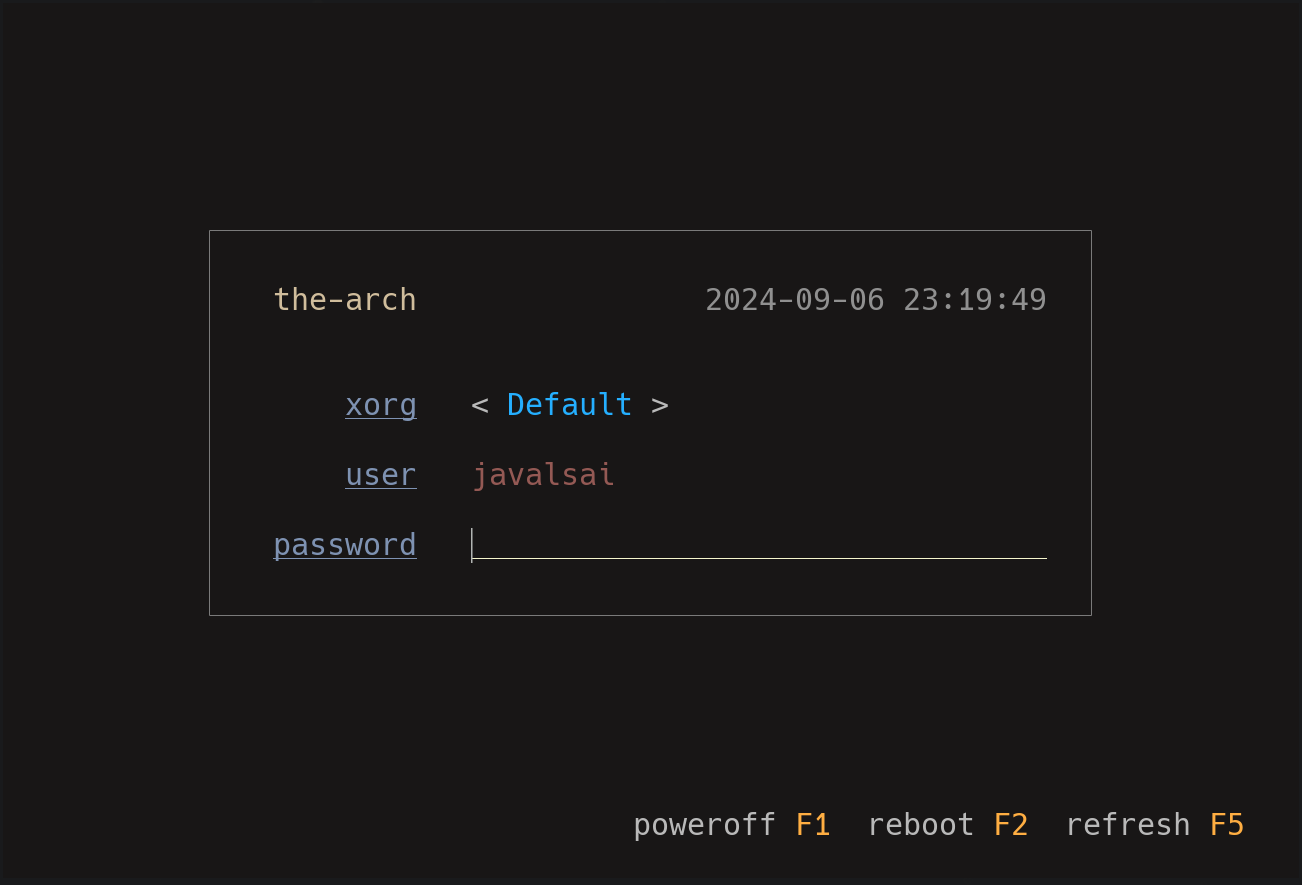Click the login box border frame
The width and height of the screenshot is (1302, 885).
pyautogui.click(x=650, y=231)
